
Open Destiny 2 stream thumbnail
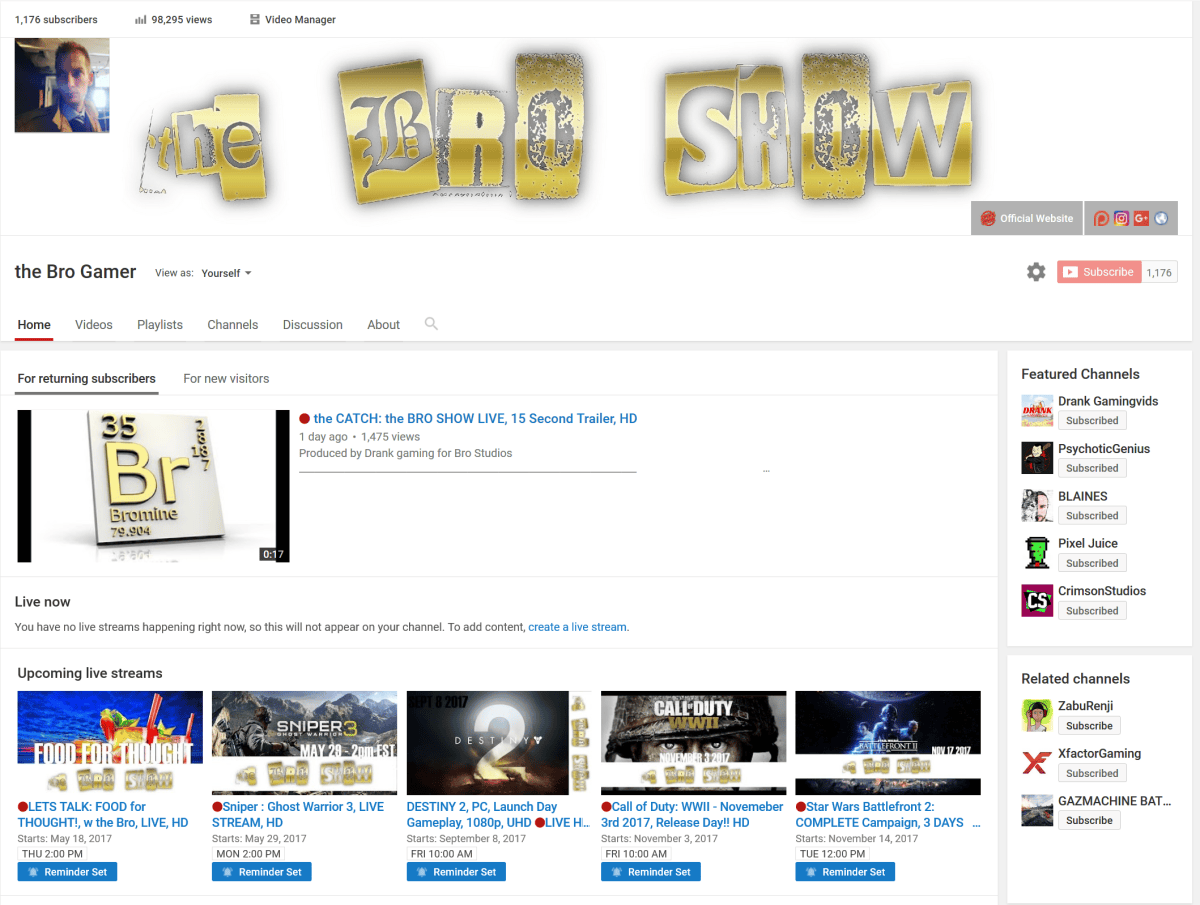coord(499,742)
